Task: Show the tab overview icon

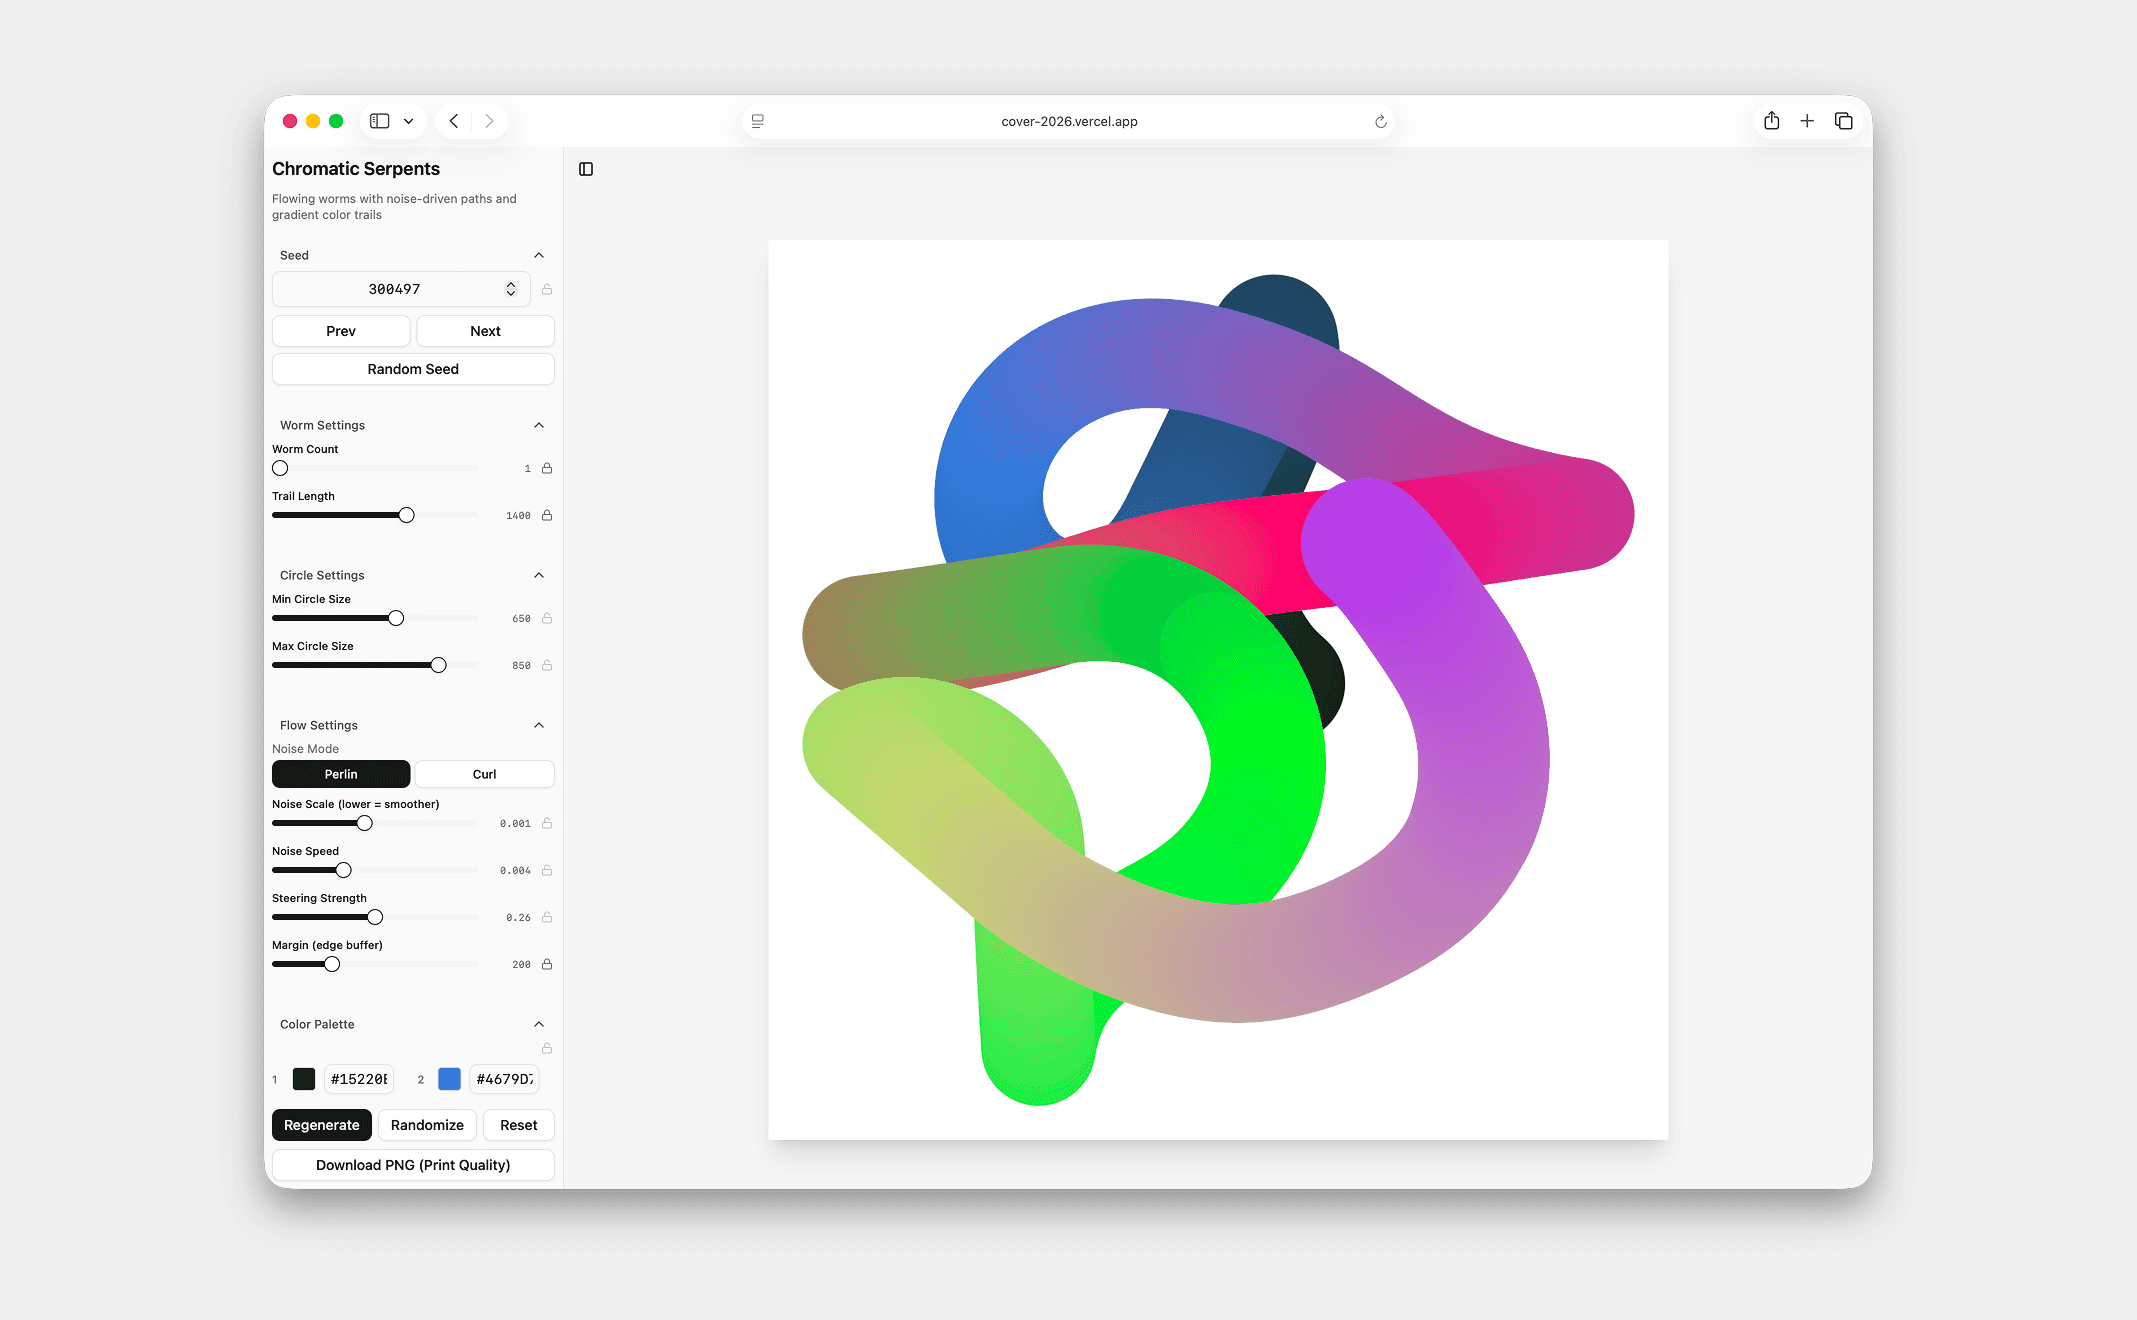Action: tap(1844, 121)
